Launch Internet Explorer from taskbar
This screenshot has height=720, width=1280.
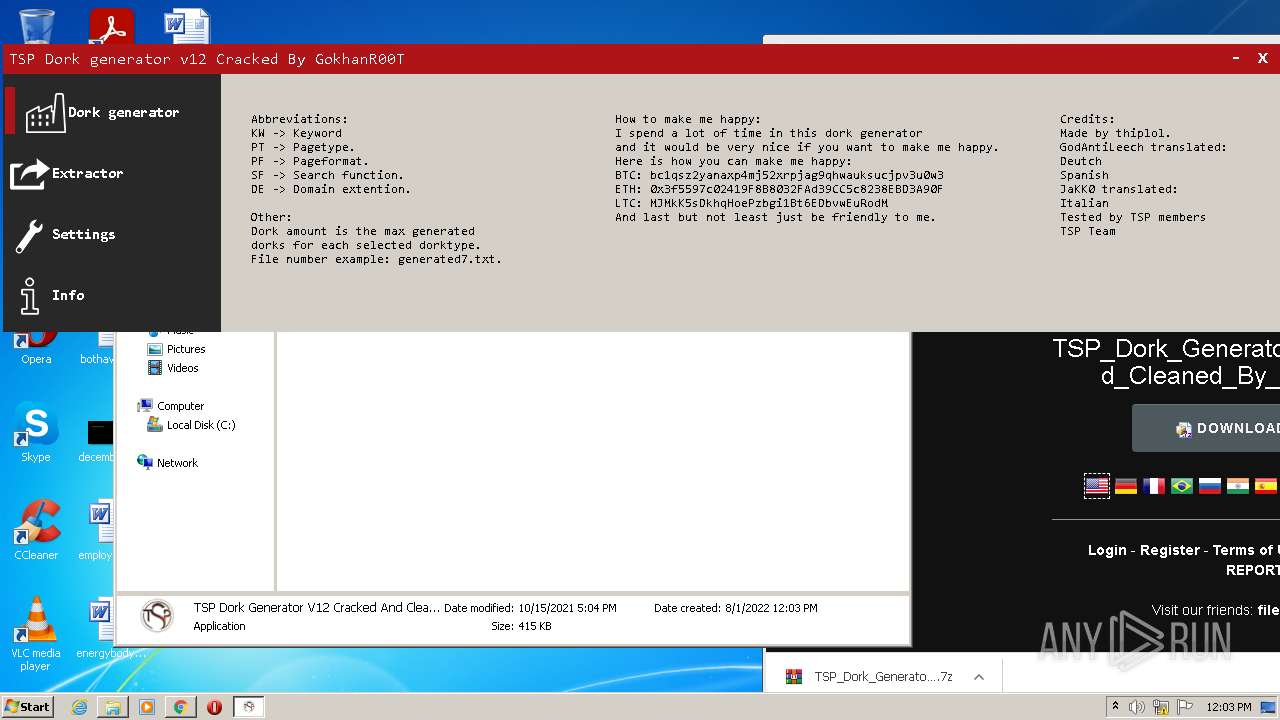pyautogui.click(x=79, y=707)
